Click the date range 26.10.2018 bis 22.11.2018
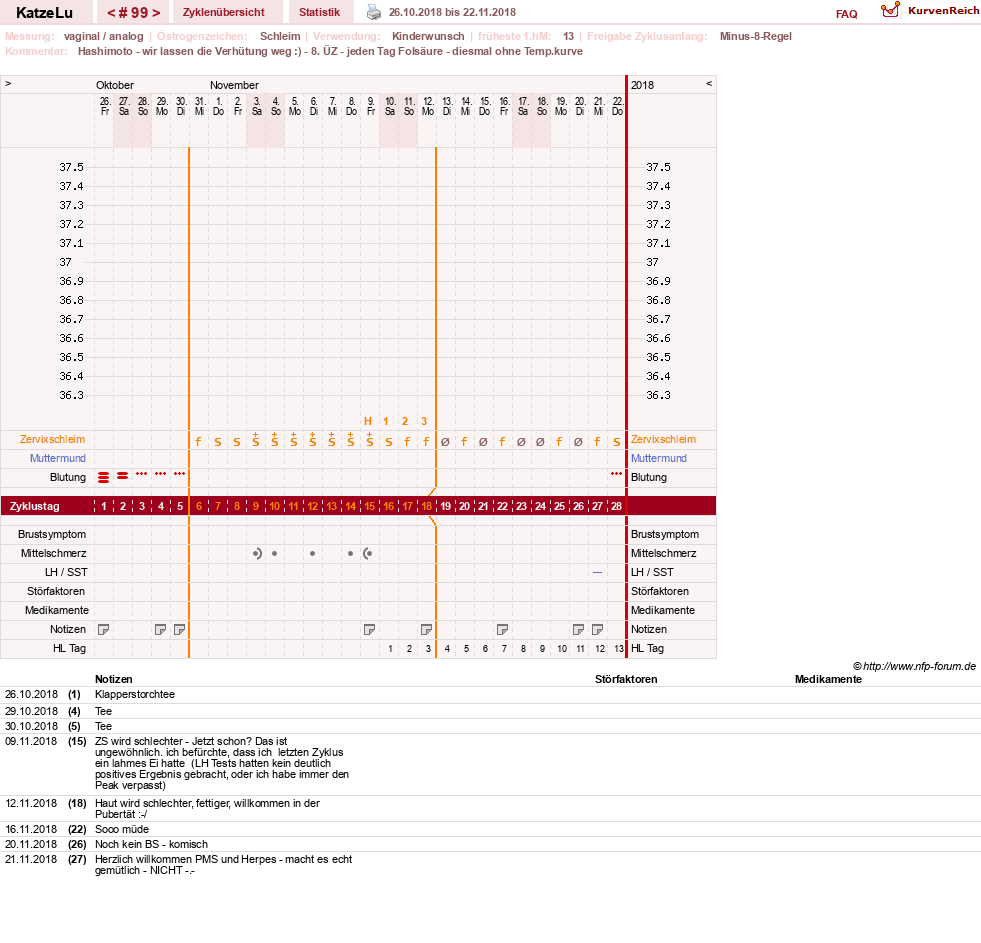The height and width of the screenshot is (943, 981). pyautogui.click(x=452, y=12)
